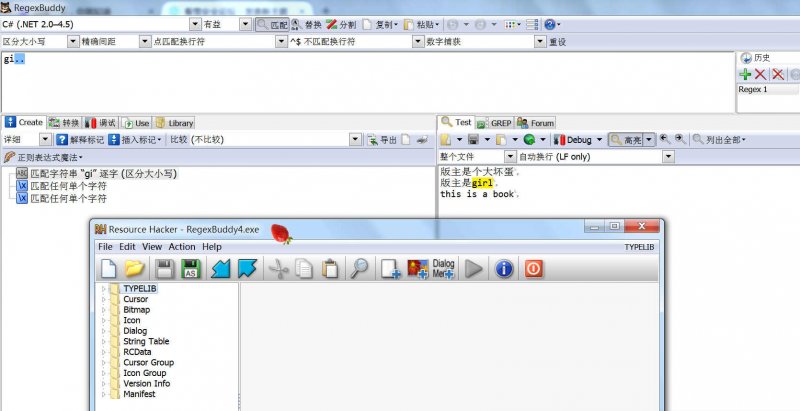
Task: Click the Add new blank resource icon
Action: [x=391, y=269]
